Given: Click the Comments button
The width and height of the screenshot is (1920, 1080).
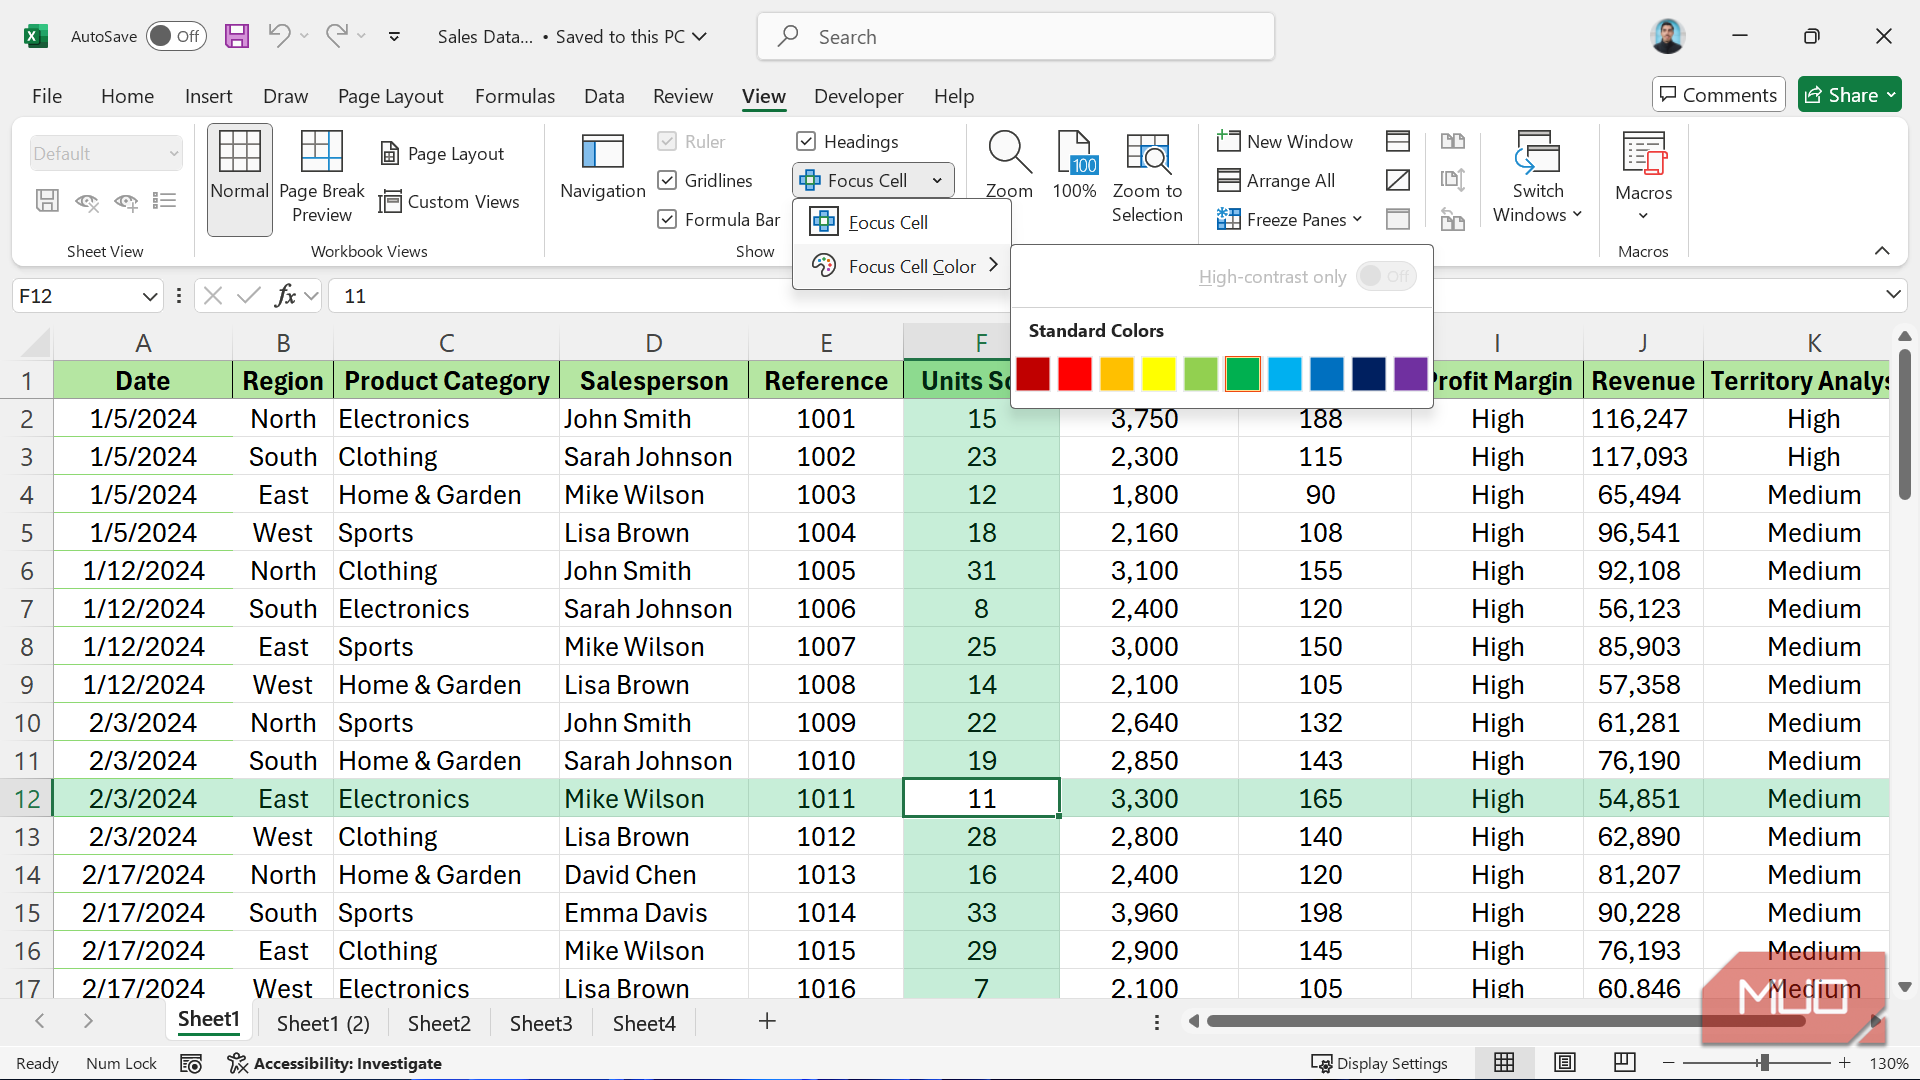Looking at the screenshot, I should pyautogui.click(x=1718, y=95).
